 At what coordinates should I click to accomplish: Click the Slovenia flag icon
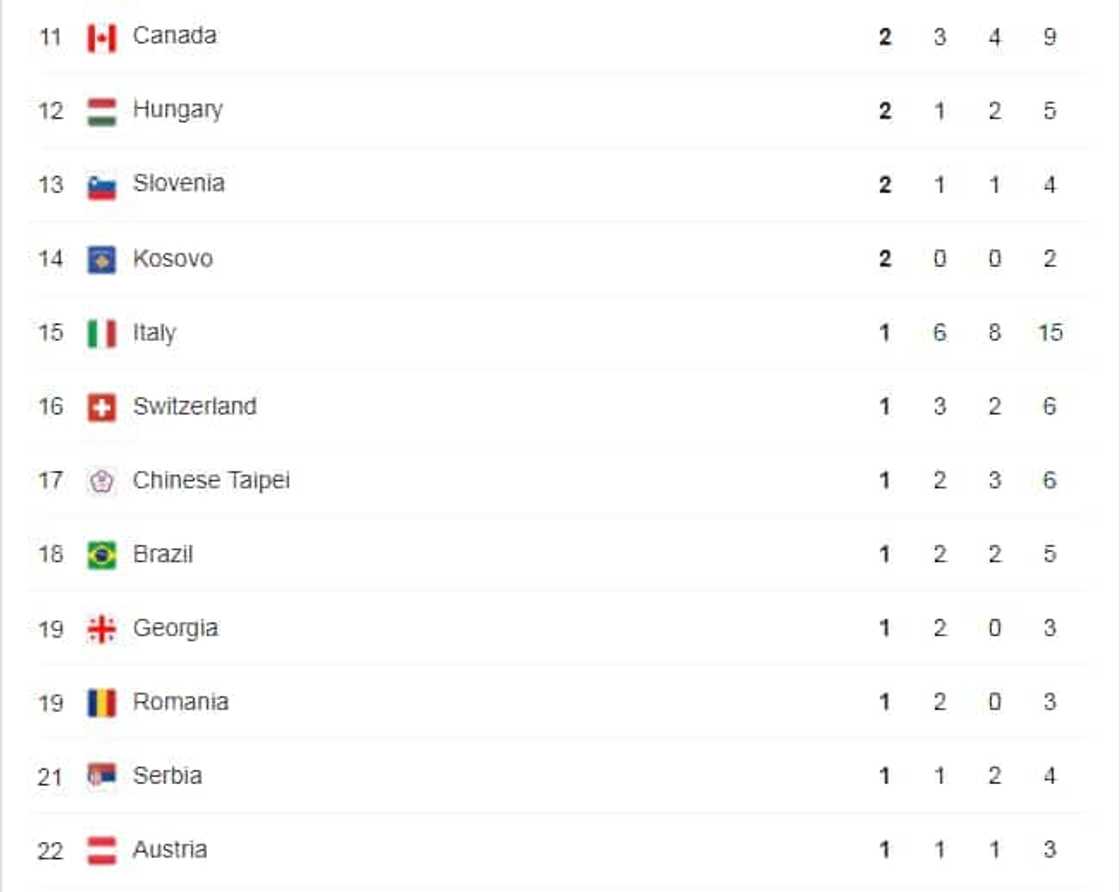coord(101,186)
